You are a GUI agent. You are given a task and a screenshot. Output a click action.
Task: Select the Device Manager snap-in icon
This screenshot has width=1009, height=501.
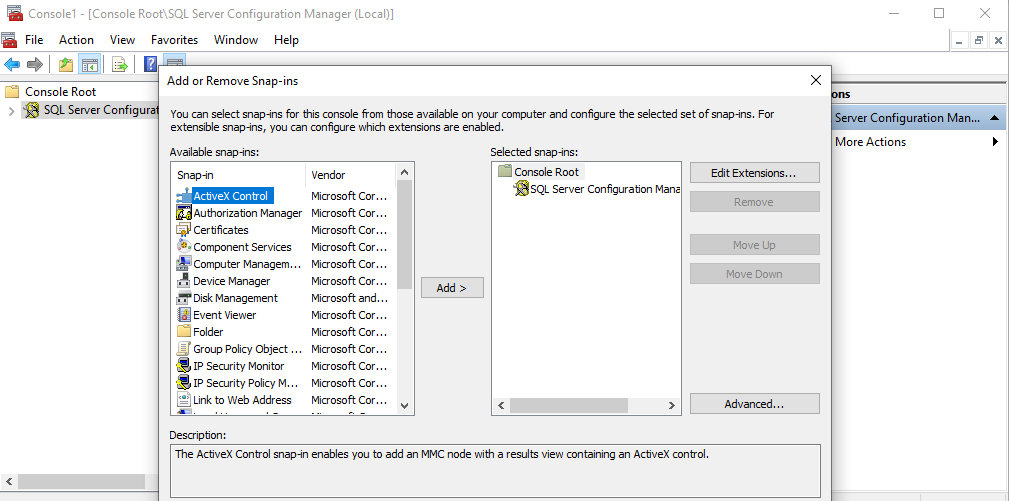(183, 281)
